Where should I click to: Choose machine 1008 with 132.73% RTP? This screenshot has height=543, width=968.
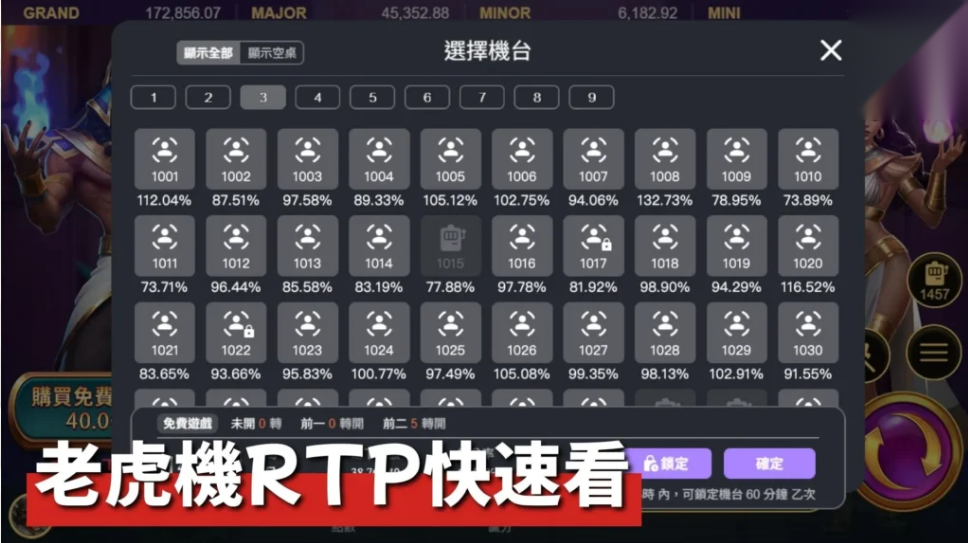click(x=665, y=158)
